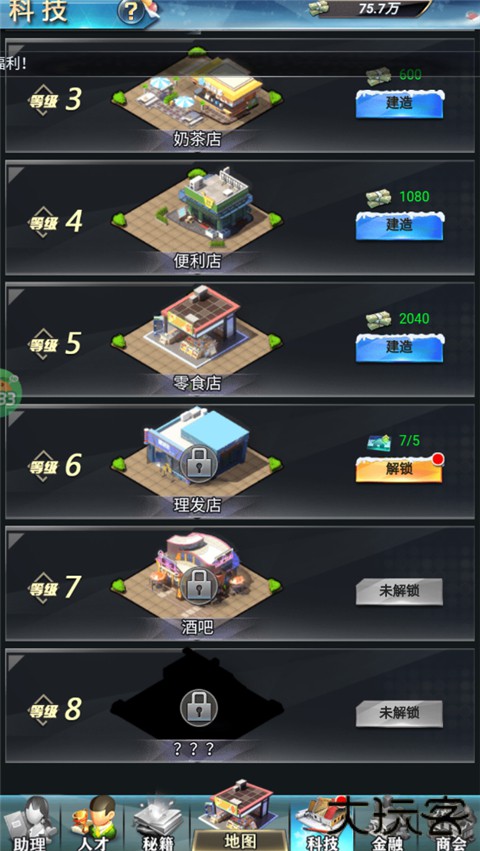The image size is (480, 851).
Task: Click the 未解锁 button for 酒吧
Action: click(399, 592)
